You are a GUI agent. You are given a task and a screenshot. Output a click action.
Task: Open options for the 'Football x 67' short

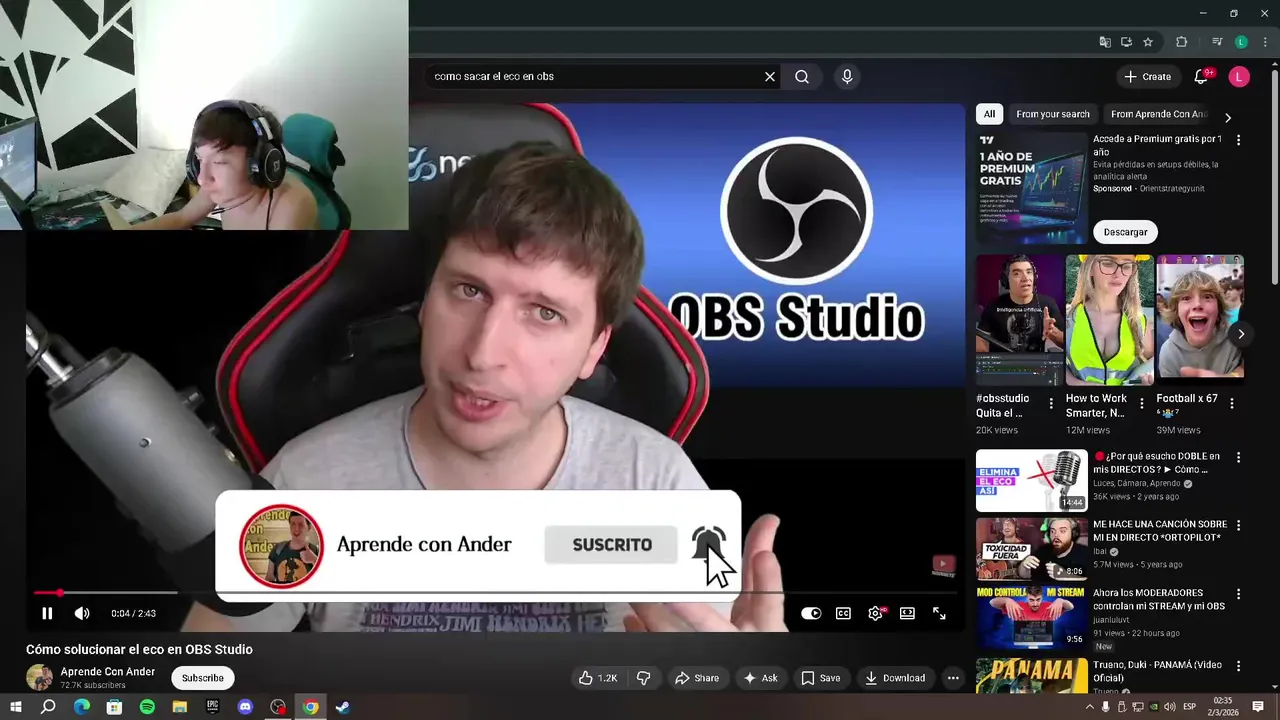point(1232,403)
